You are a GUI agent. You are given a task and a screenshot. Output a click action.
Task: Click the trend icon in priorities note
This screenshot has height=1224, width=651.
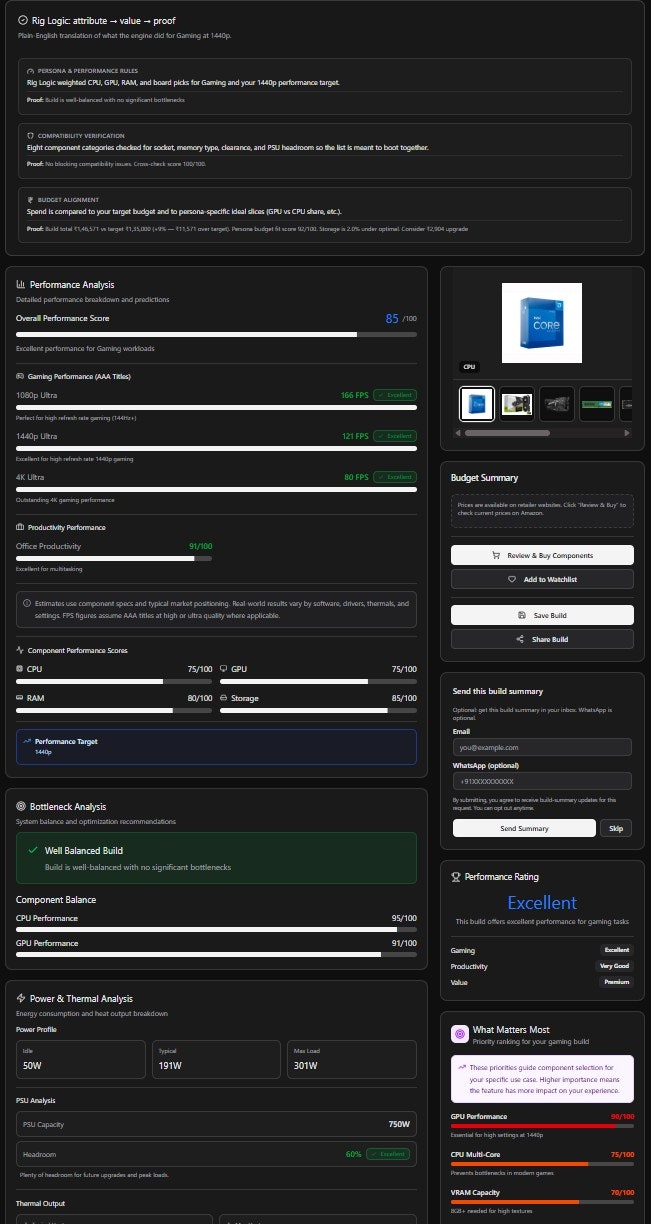click(x=460, y=1067)
